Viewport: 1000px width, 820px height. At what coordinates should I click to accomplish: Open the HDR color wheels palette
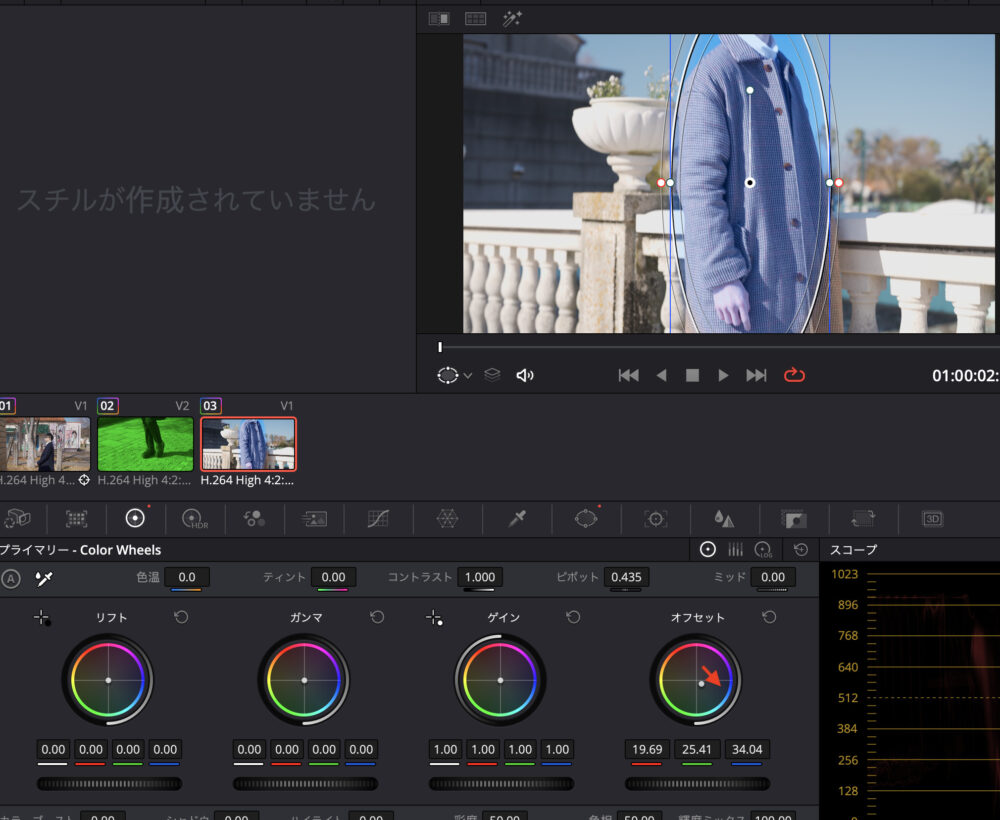pyautogui.click(x=194, y=518)
